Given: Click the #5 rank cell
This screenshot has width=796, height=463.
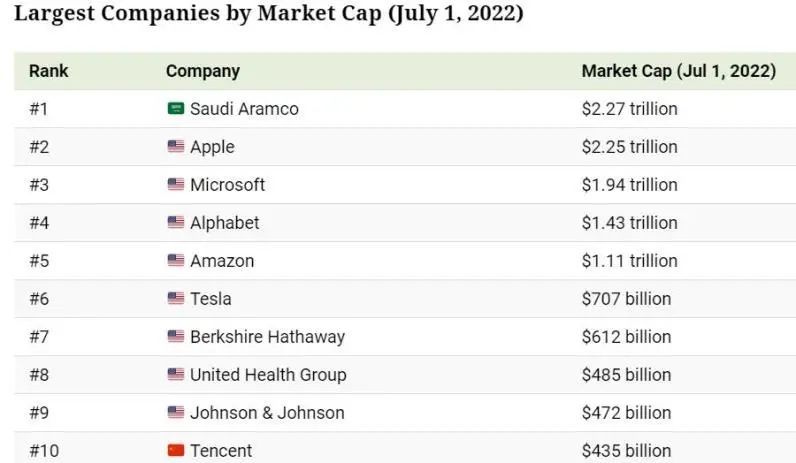Looking at the screenshot, I should (39, 261).
